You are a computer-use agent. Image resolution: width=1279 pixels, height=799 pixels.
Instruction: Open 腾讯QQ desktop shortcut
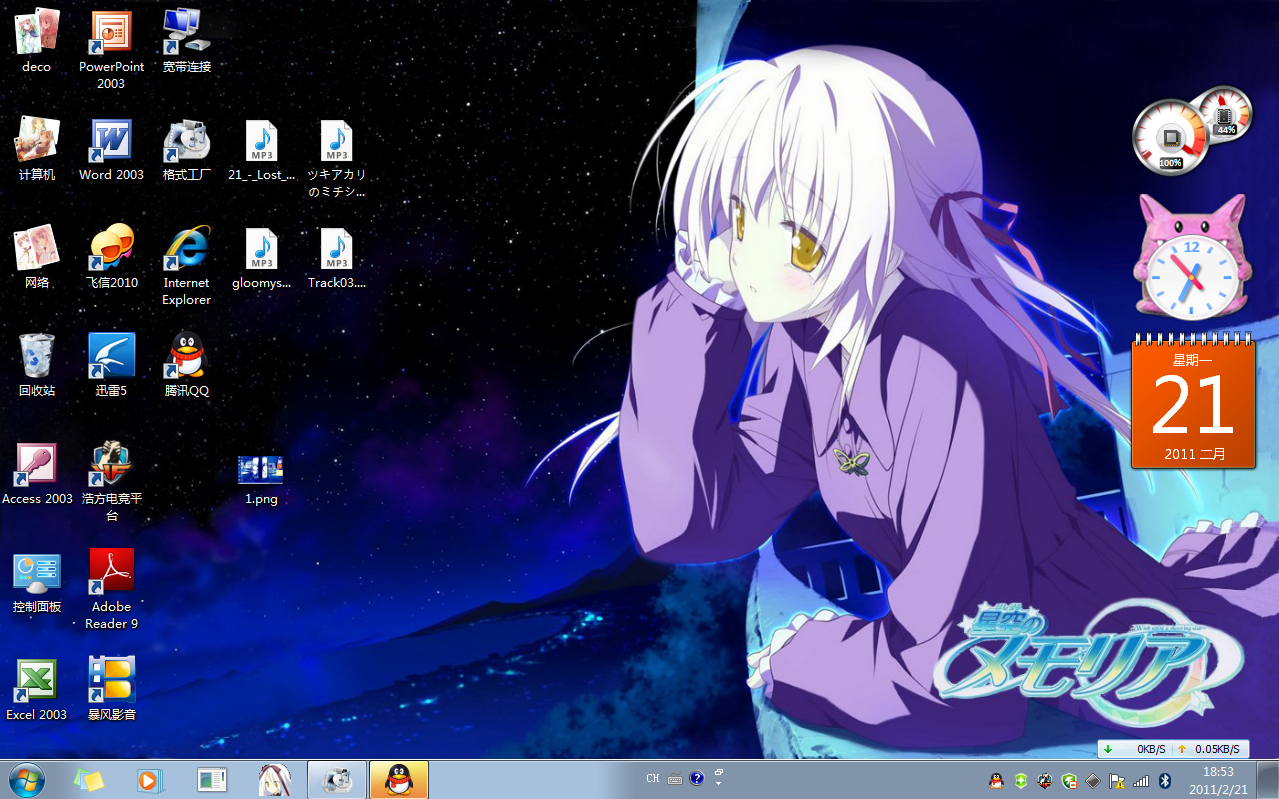[x=187, y=364]
